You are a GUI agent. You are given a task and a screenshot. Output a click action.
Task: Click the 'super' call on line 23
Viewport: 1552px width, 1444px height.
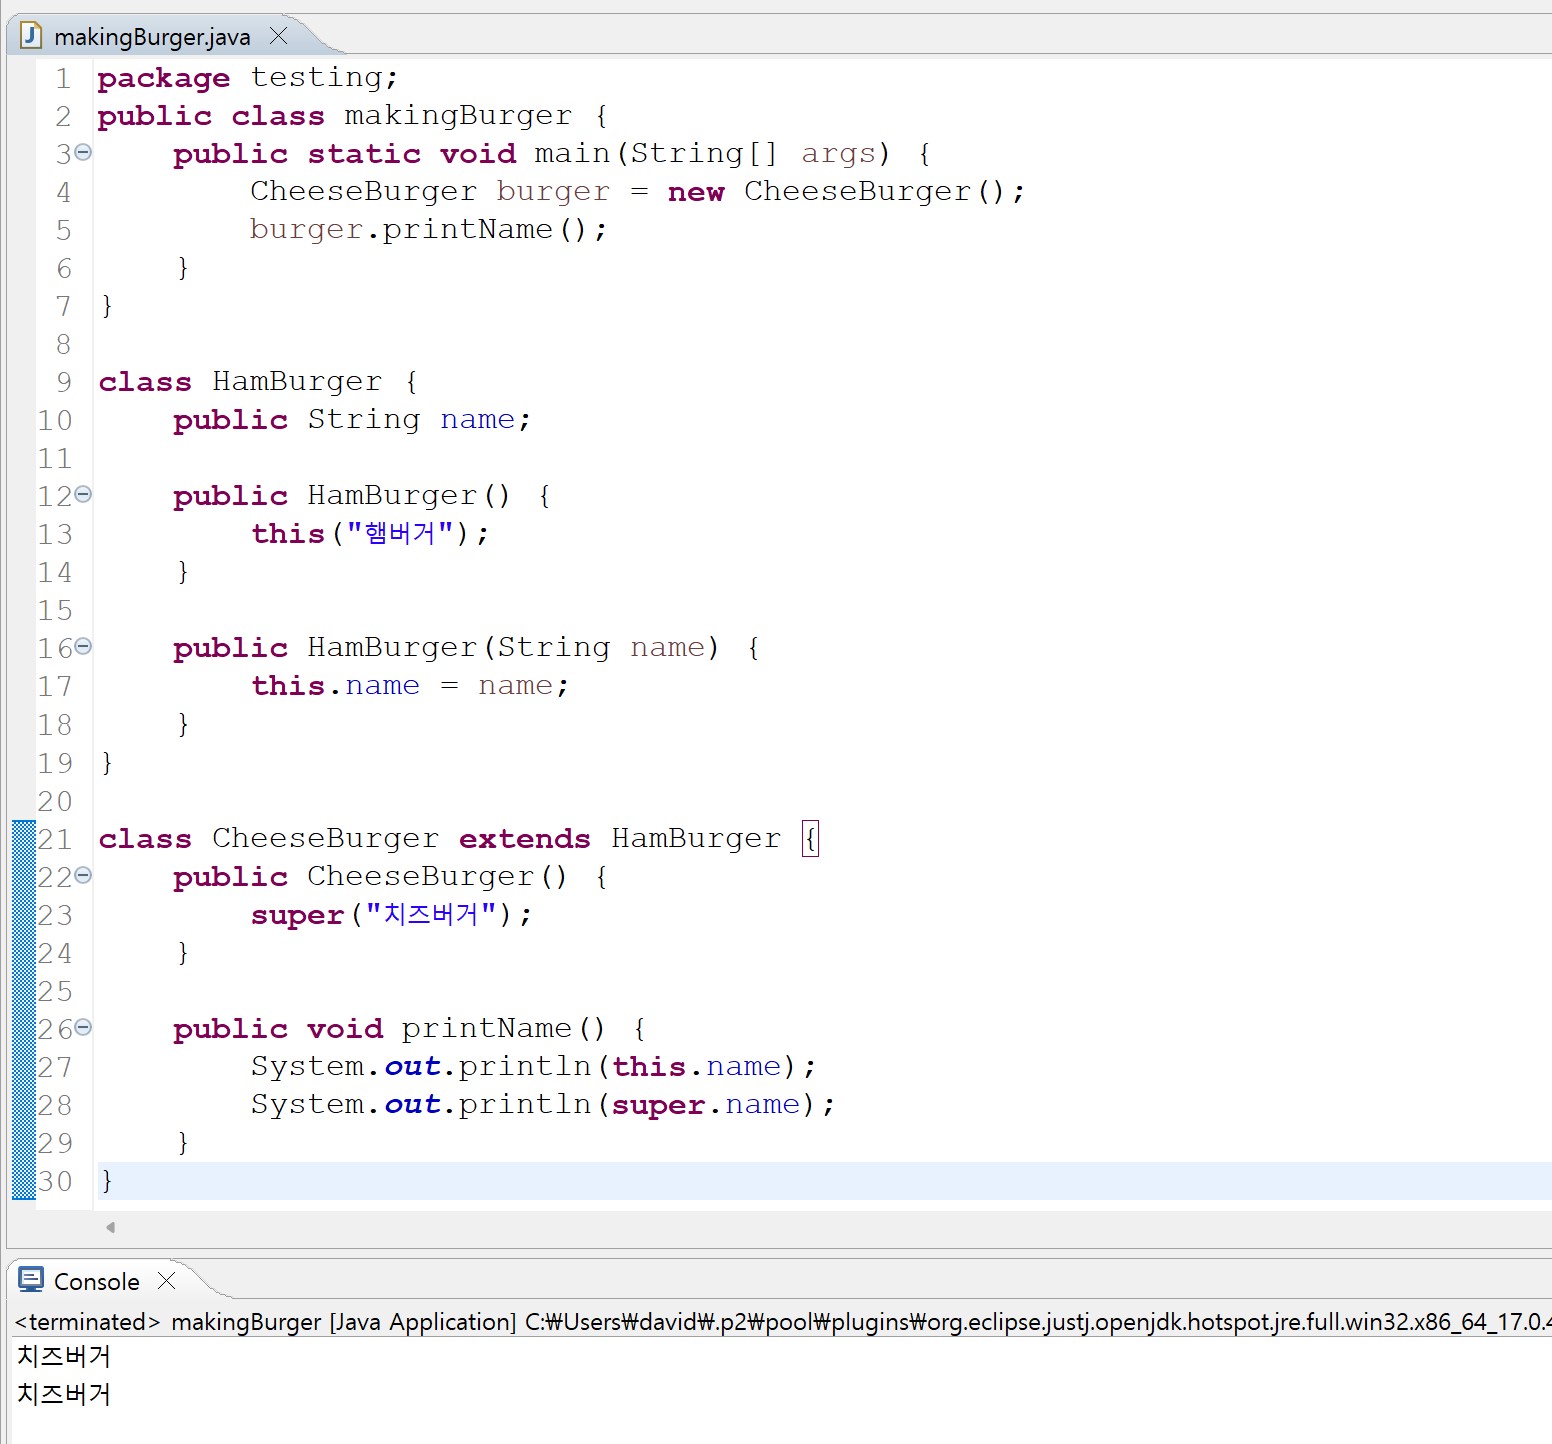point(297,915)
